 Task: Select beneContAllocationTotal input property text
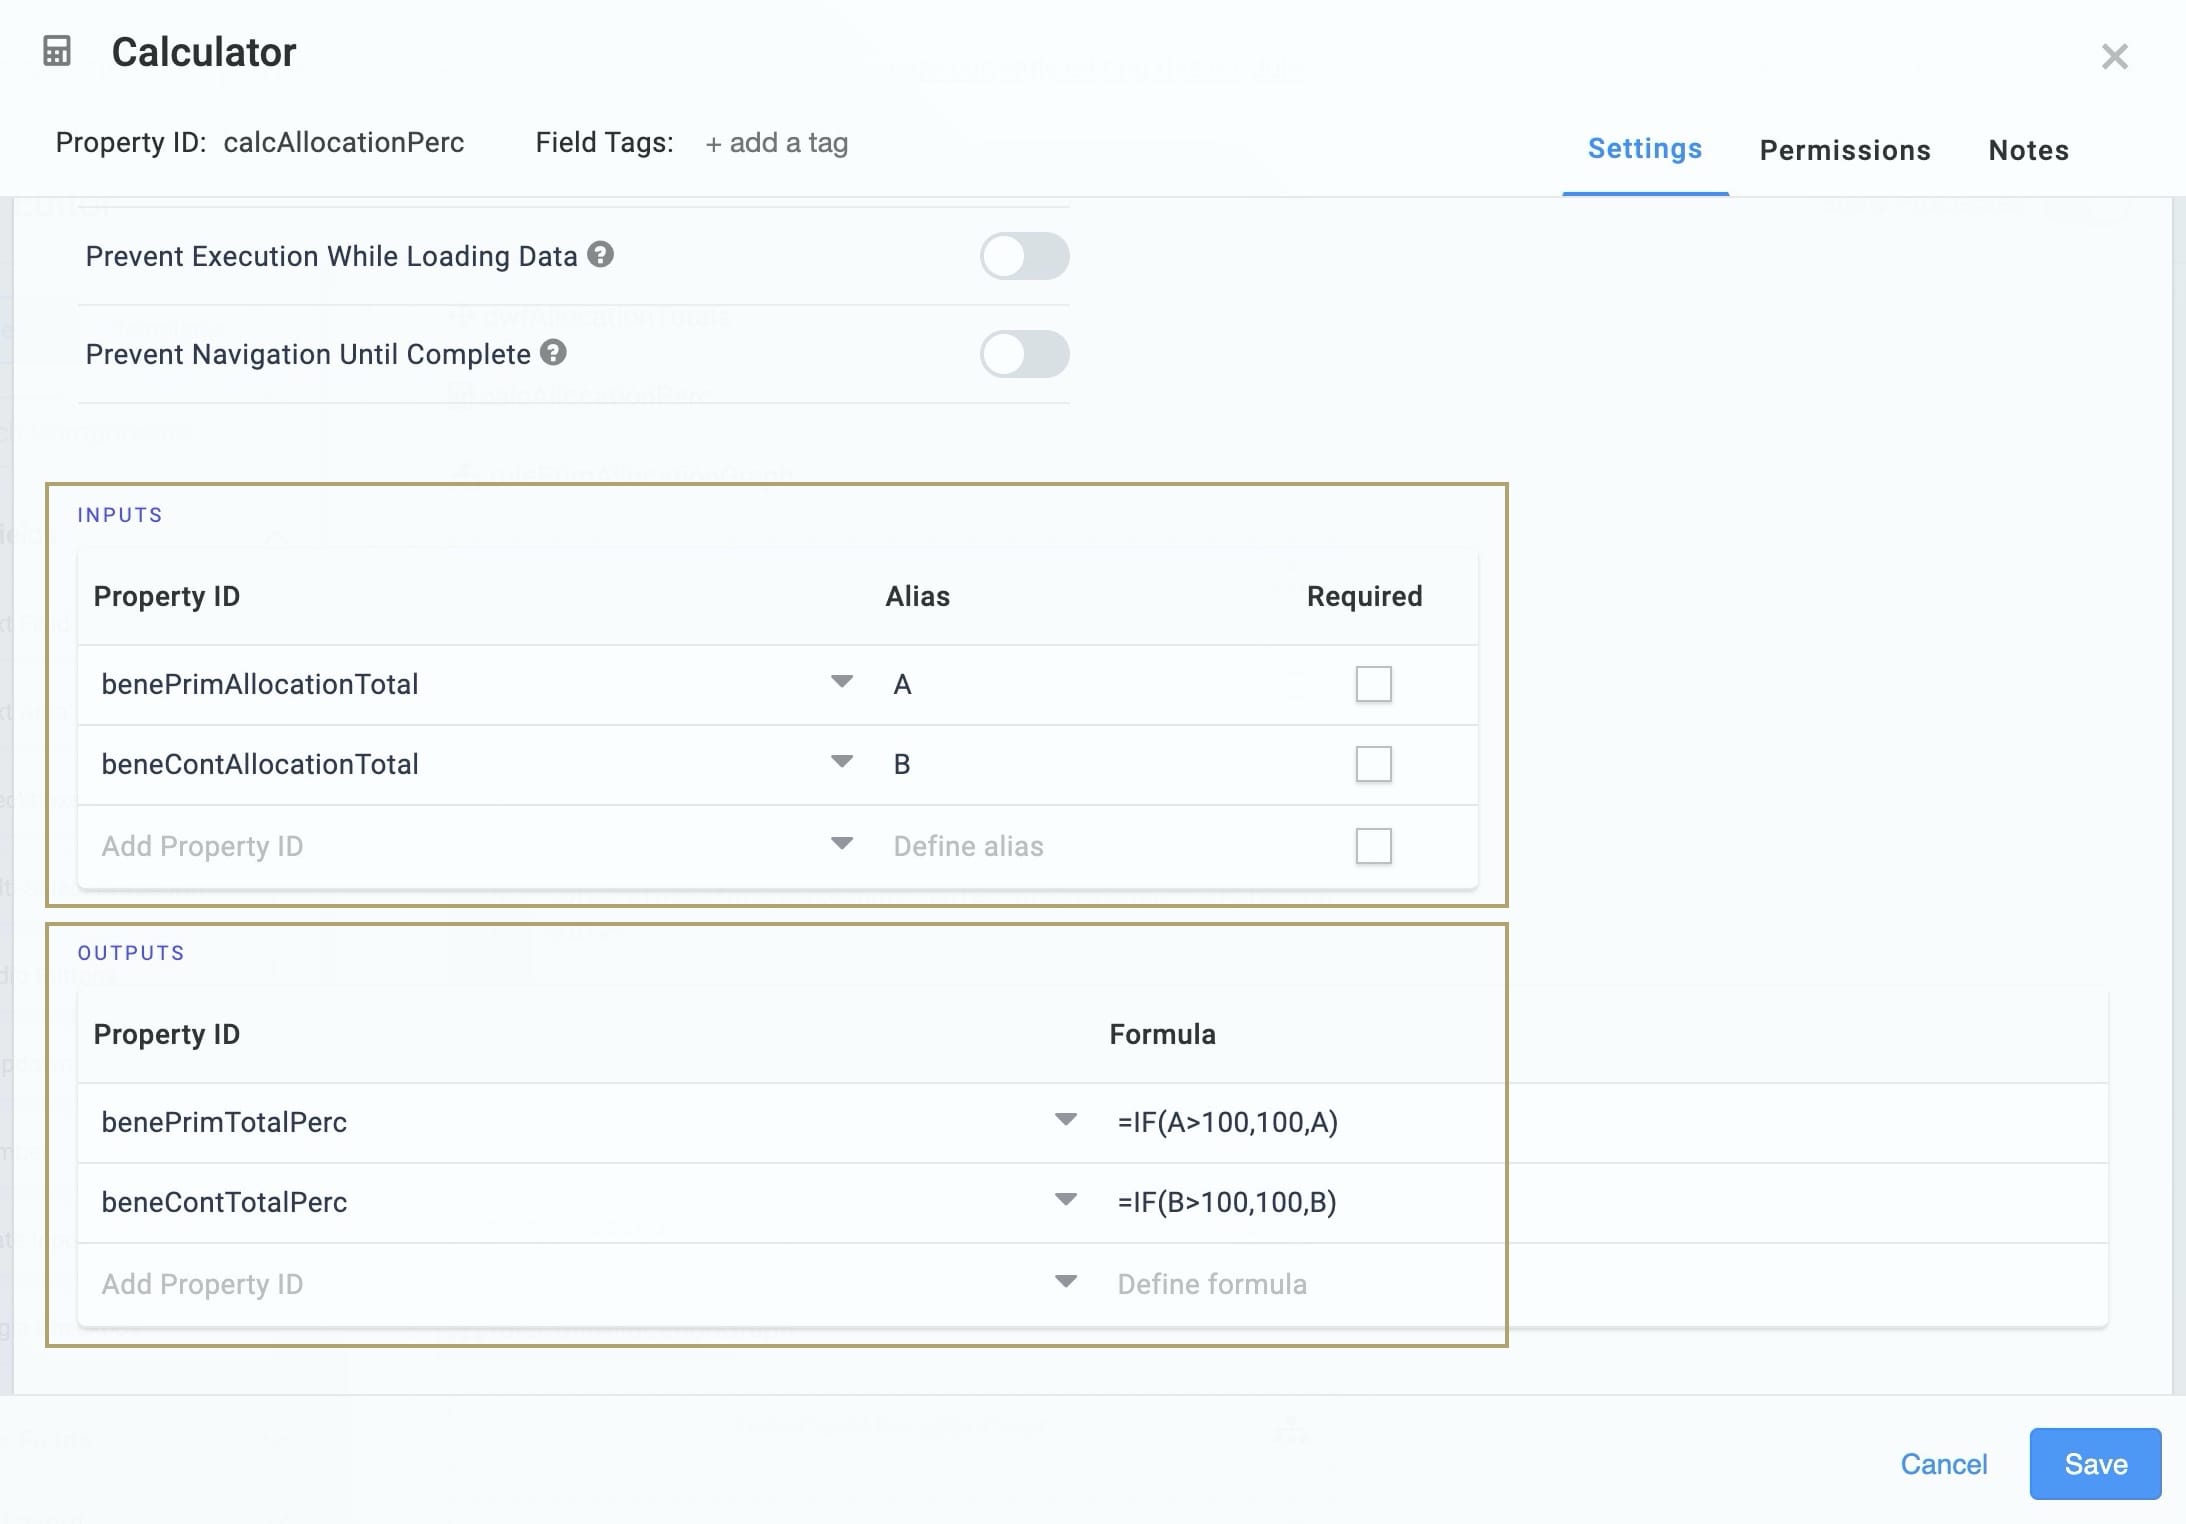260,764
